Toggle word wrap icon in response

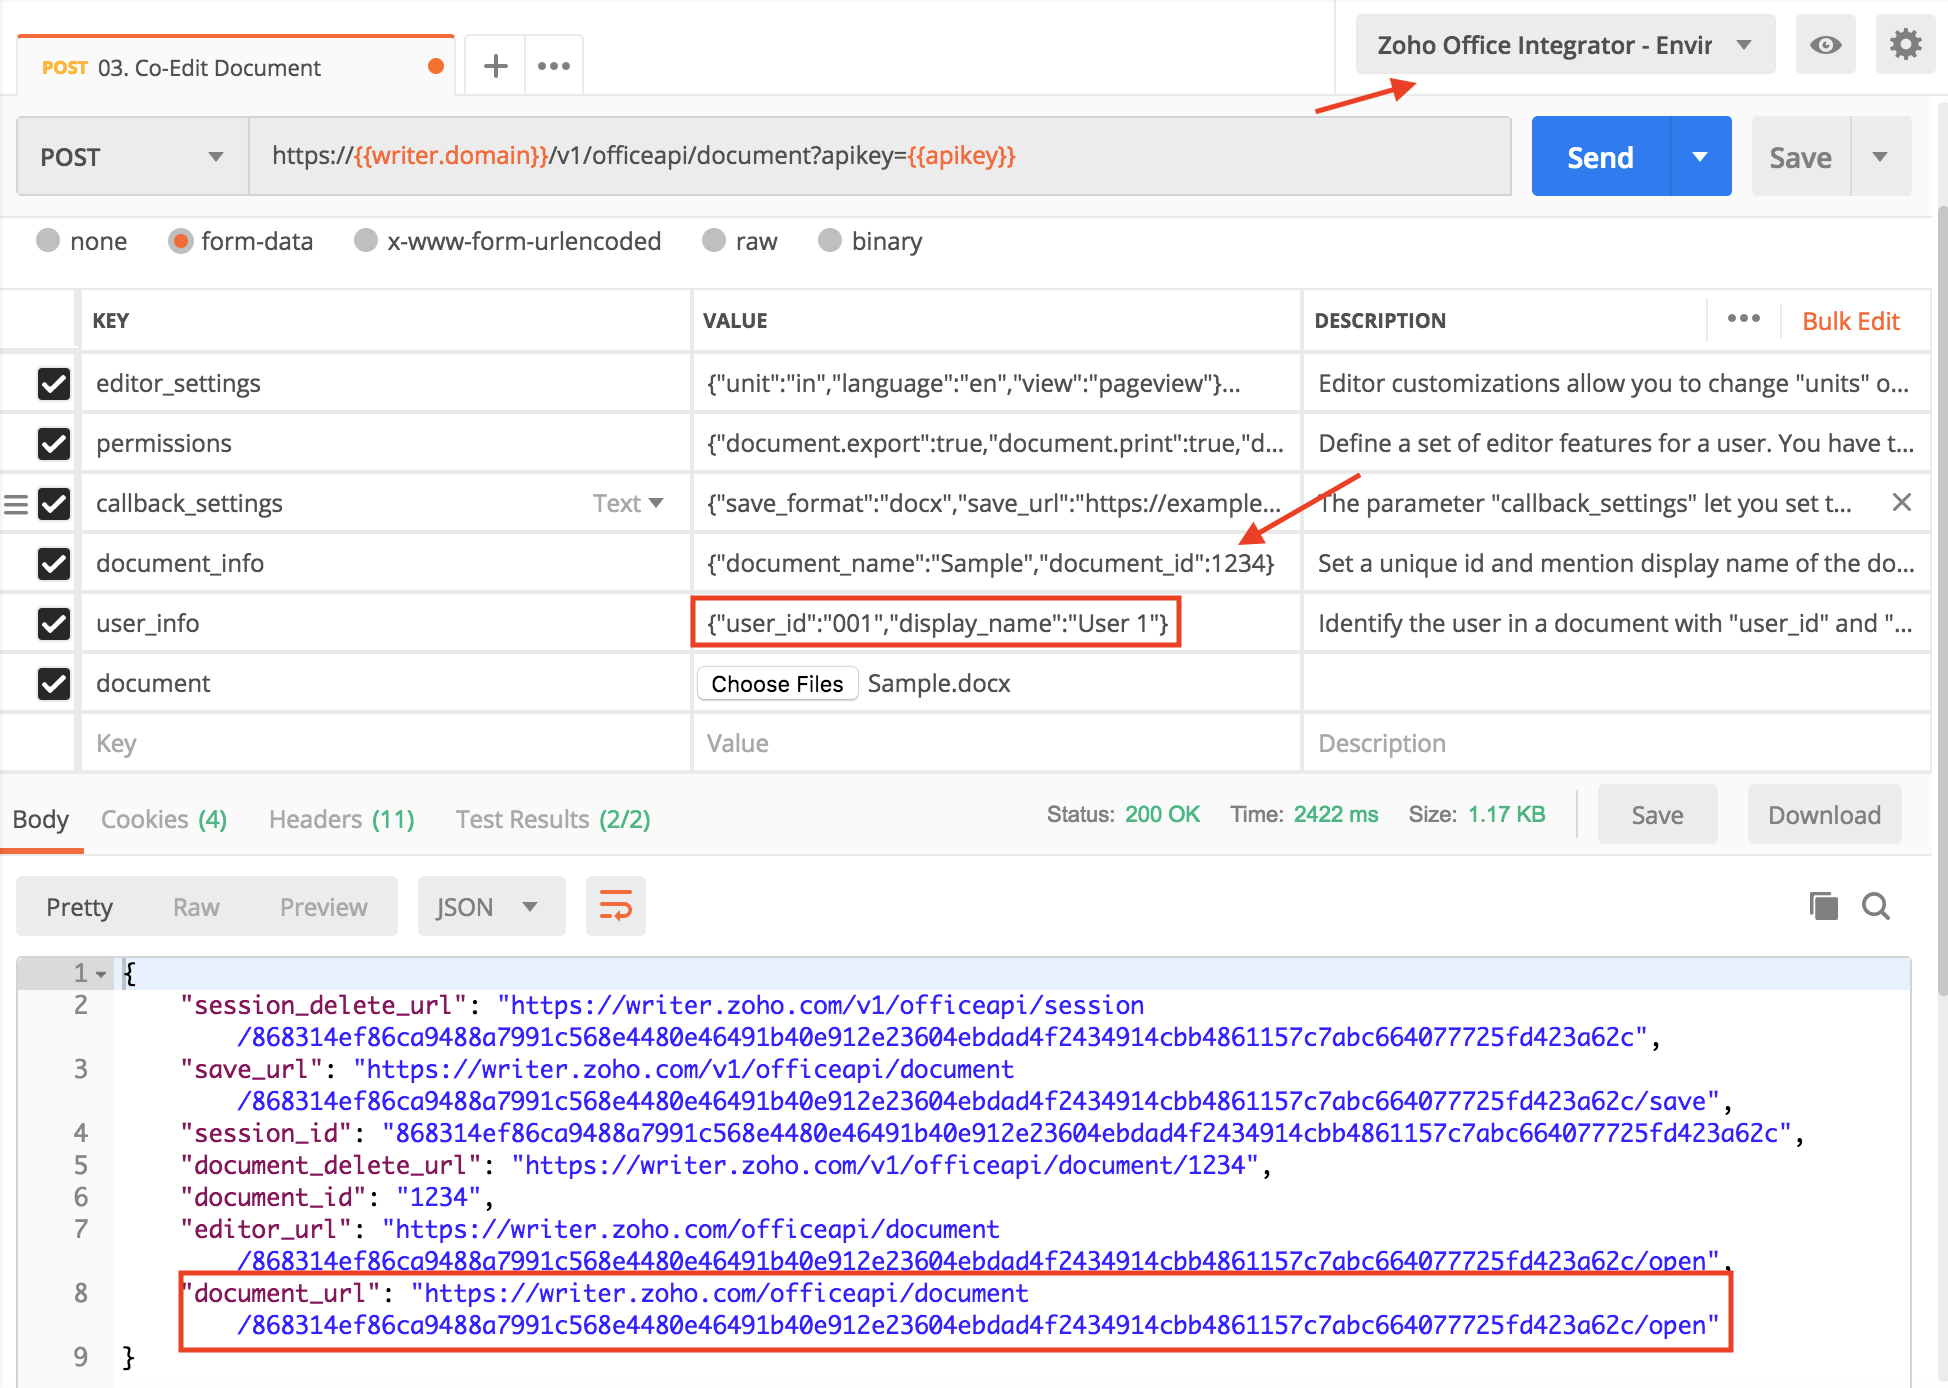pyautogui.click(x=615, y=907)
